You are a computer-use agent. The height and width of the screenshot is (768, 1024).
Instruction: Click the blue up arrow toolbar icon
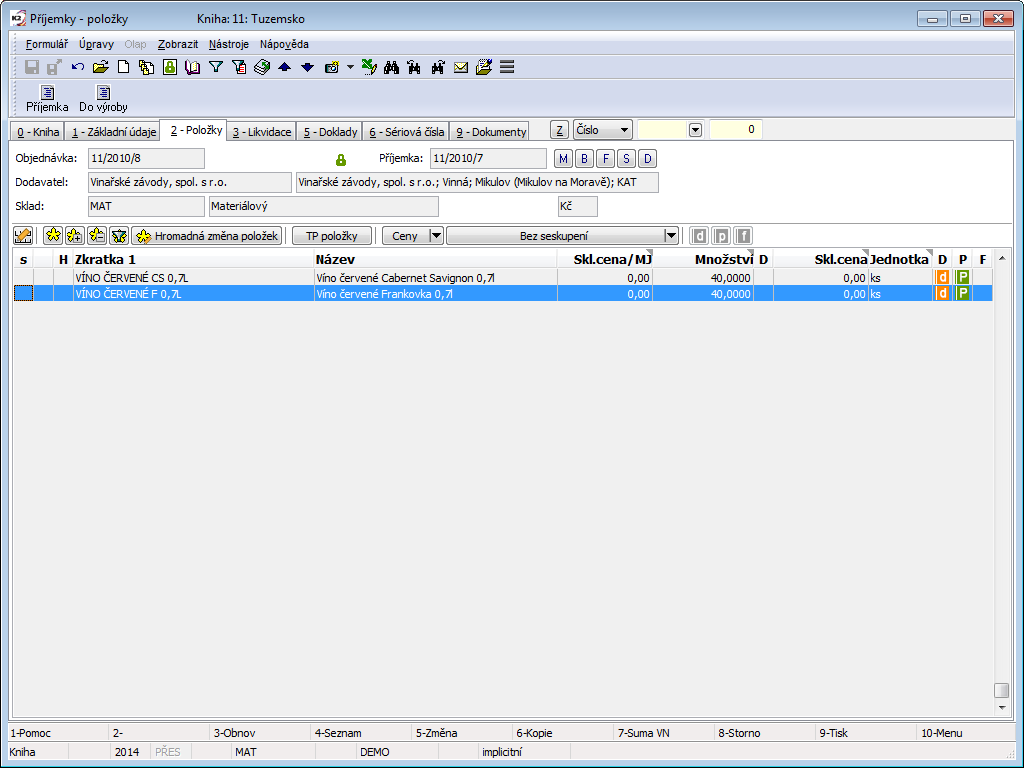click(x=284, y=68)
